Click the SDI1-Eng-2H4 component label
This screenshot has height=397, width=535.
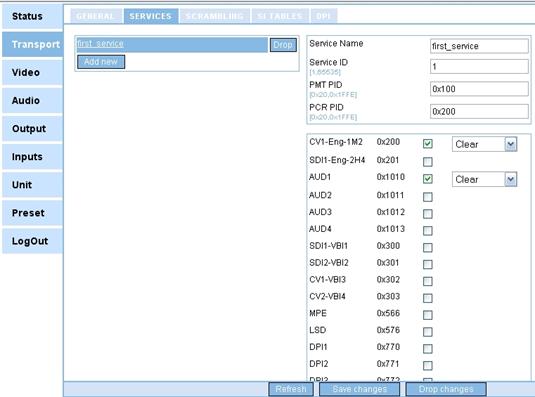(337, 160)
